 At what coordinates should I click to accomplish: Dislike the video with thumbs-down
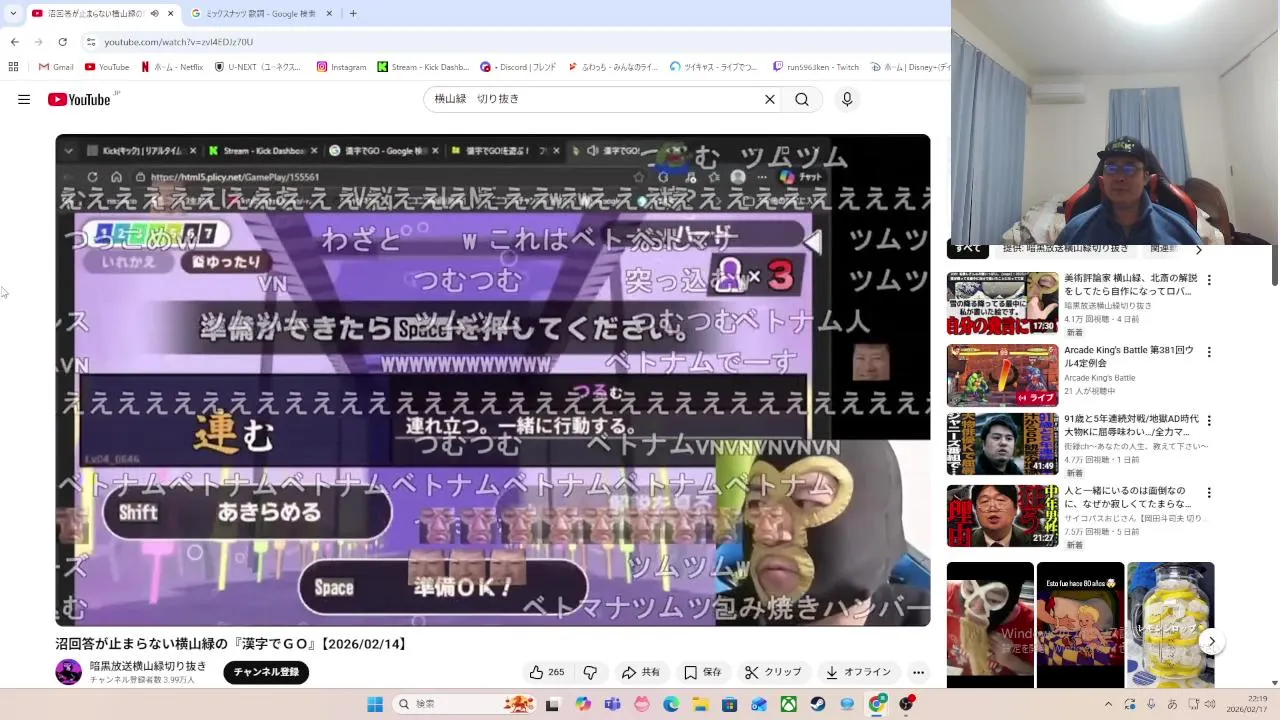pos(590,672)
